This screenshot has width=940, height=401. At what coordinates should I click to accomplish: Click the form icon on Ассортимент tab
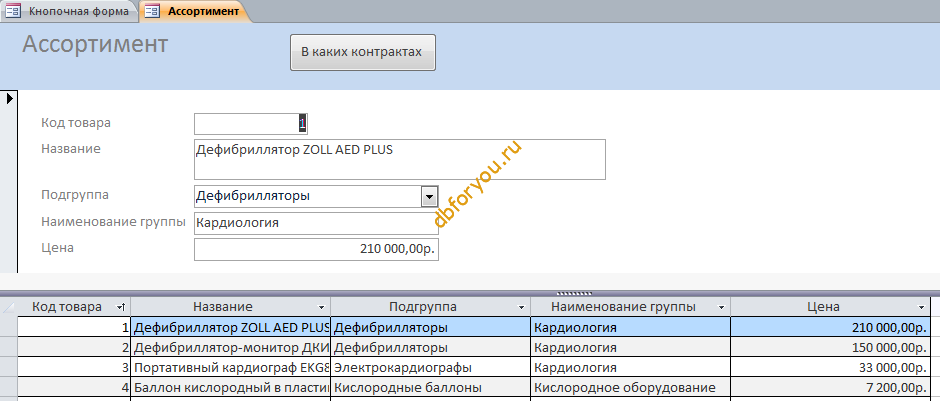(152, 11)
